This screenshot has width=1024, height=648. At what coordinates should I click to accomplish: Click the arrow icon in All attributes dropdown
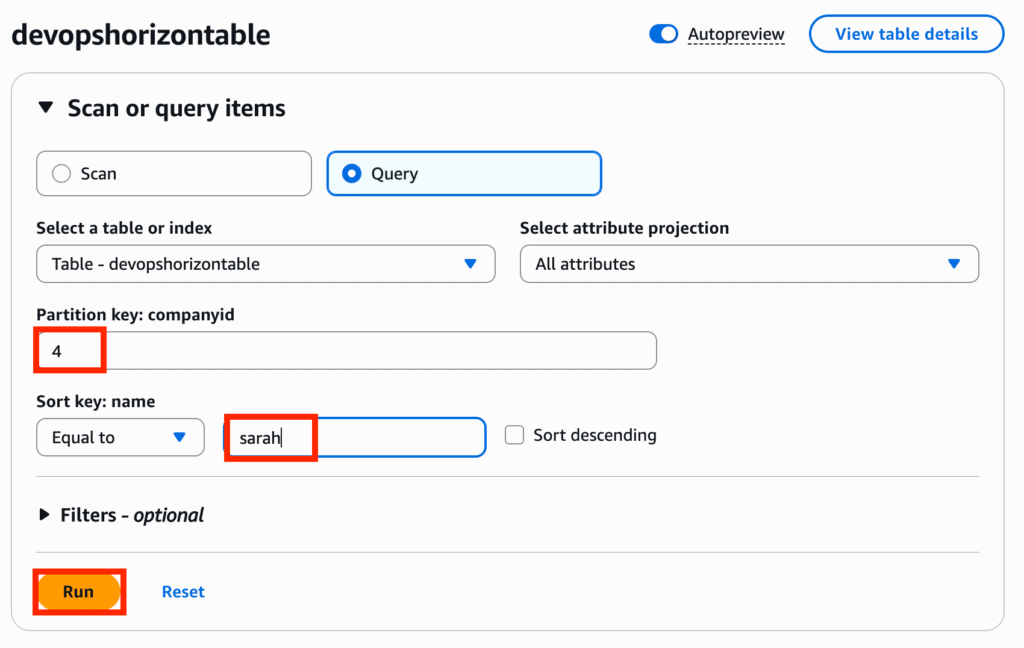[x=954, y=264]
